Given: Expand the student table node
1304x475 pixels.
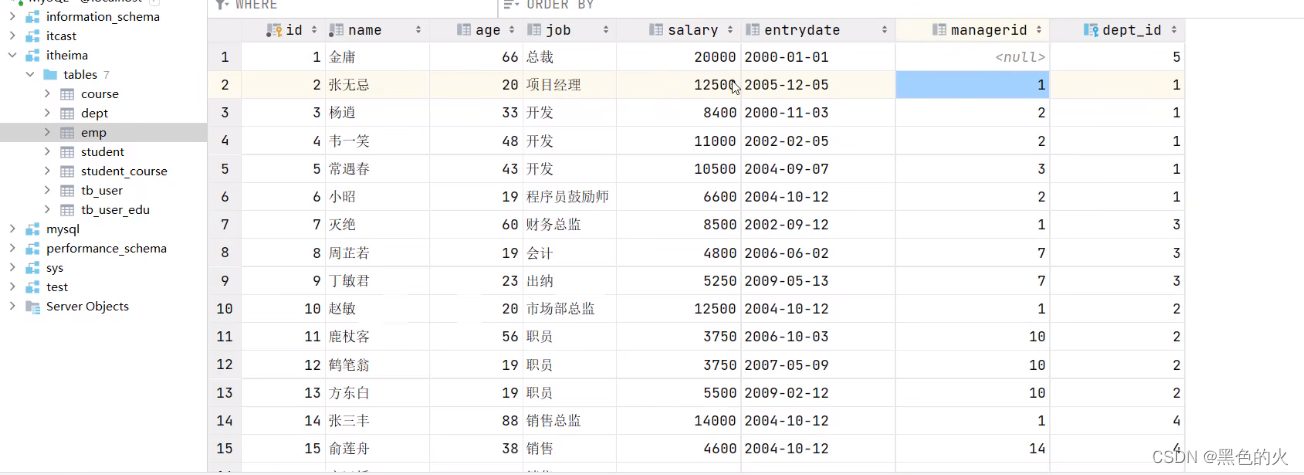Looking at the screenshot, I should (47, 152).
